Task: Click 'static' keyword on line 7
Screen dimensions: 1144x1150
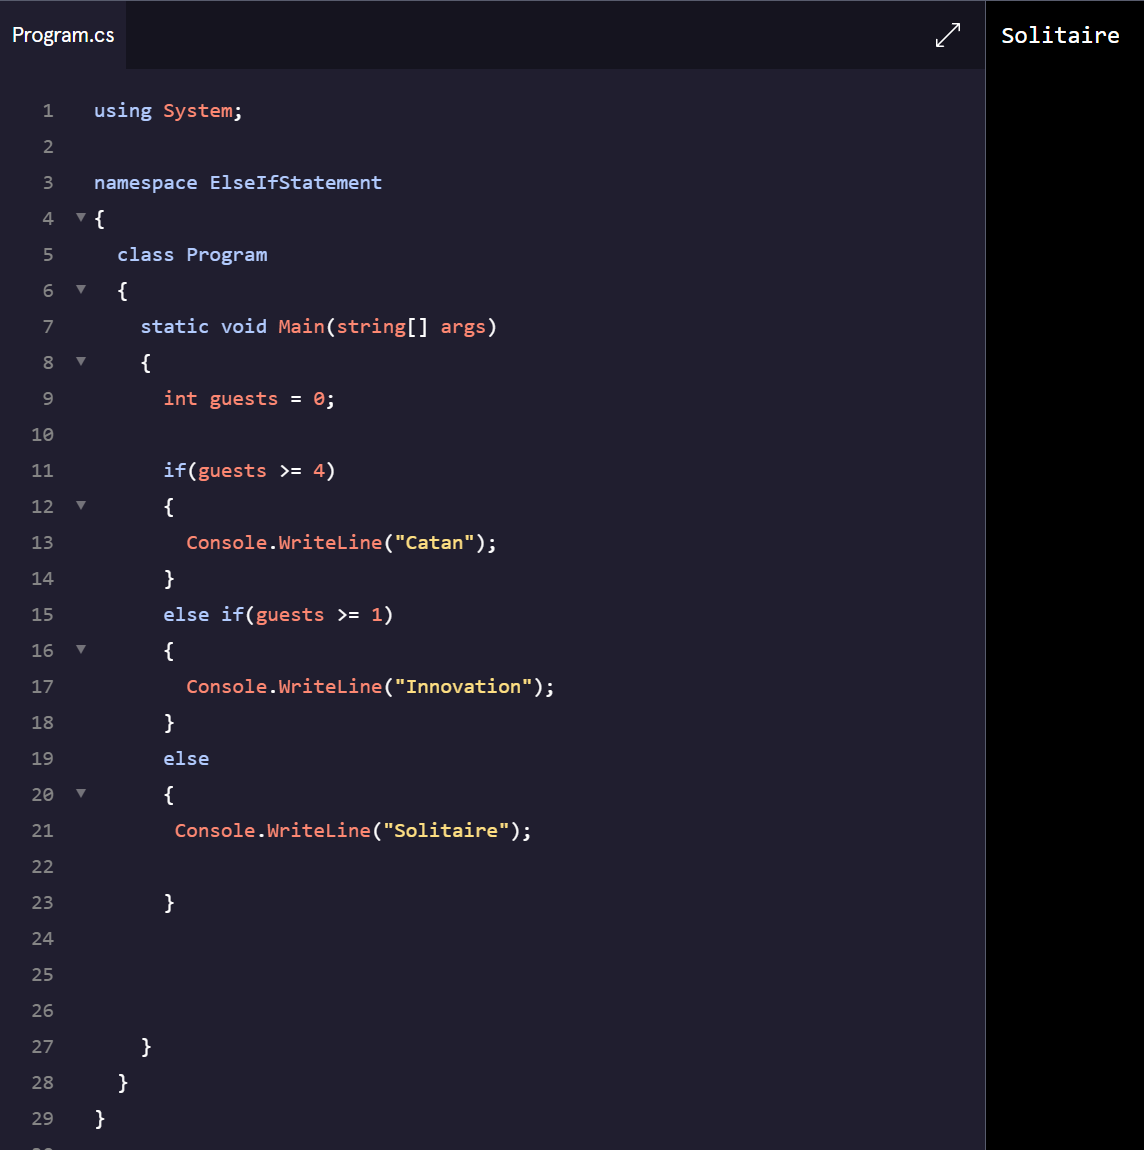Action: (x=175, y=326)
